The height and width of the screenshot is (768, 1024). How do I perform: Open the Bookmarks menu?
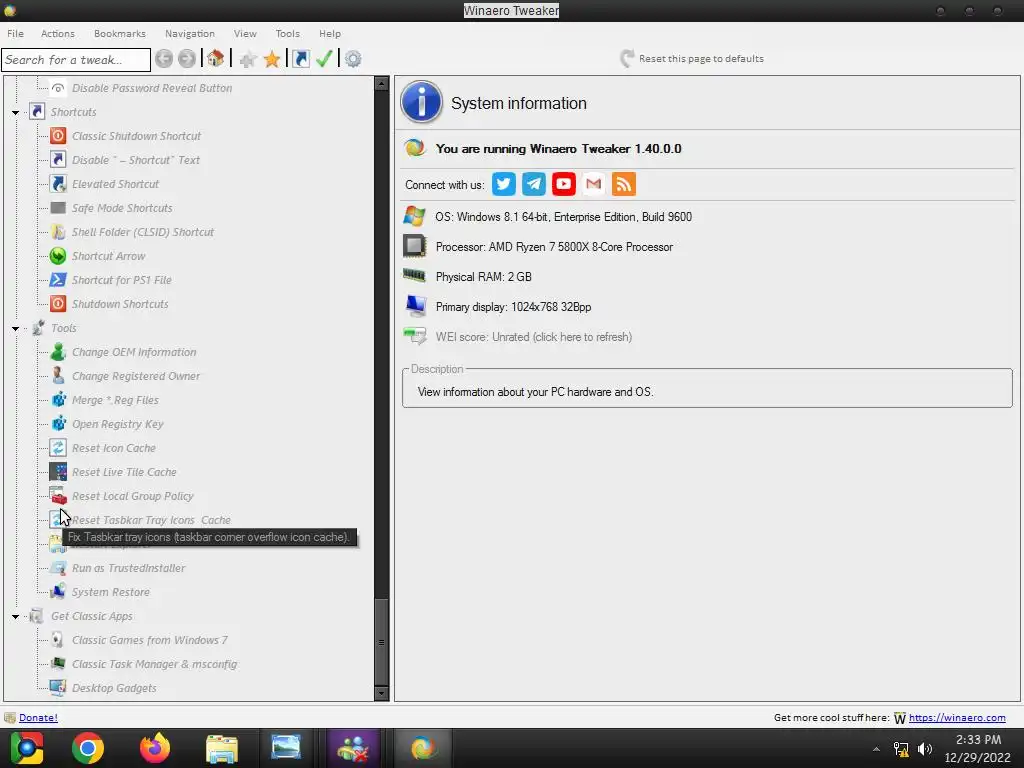(x=120, y=33)
